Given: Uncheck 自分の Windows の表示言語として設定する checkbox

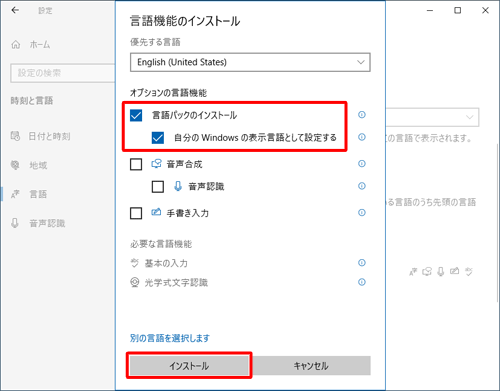Looking at the screenshot, I should click(x=158, y=137).
